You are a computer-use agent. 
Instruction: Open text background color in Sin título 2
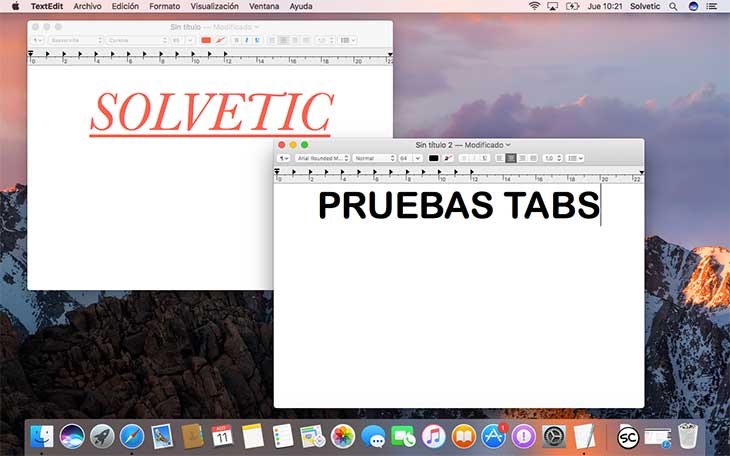[448, 158]
